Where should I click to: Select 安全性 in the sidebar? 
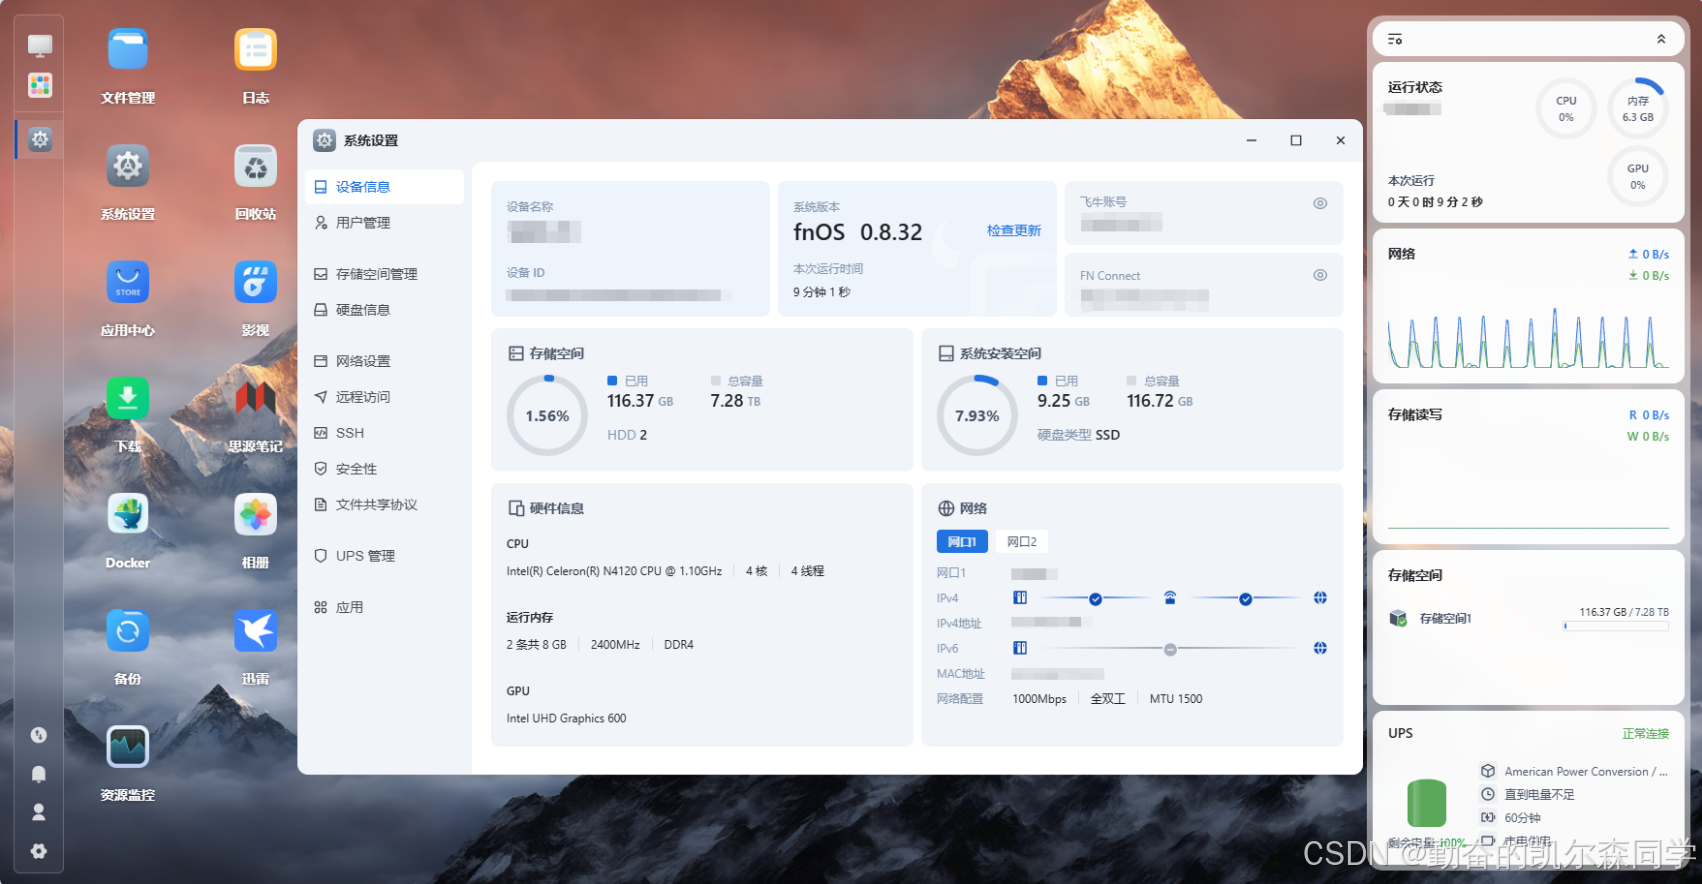pos(385,469)
